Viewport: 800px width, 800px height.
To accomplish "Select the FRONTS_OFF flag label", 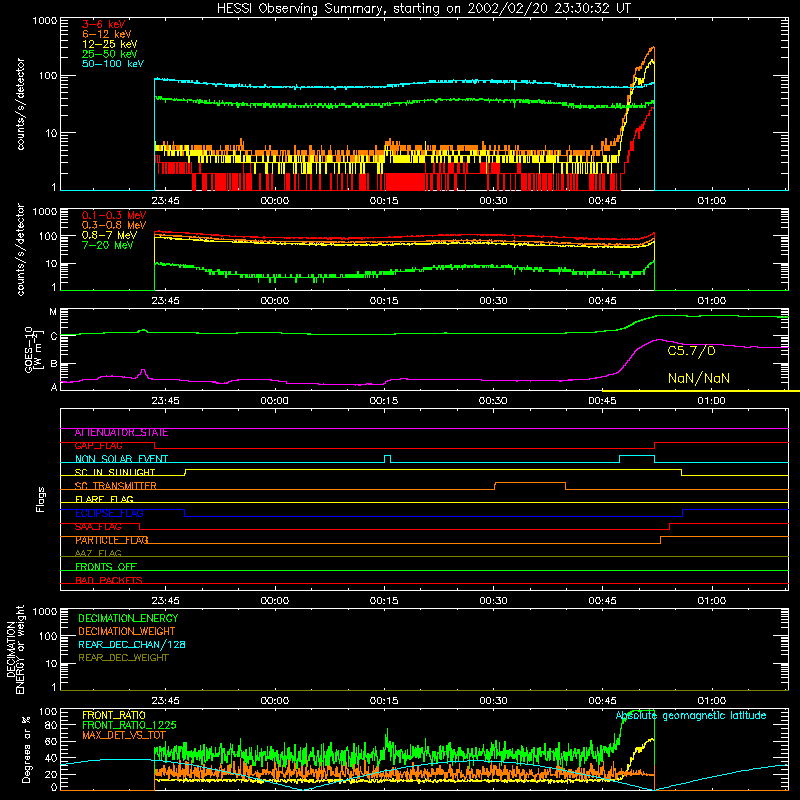I will 106,567.
